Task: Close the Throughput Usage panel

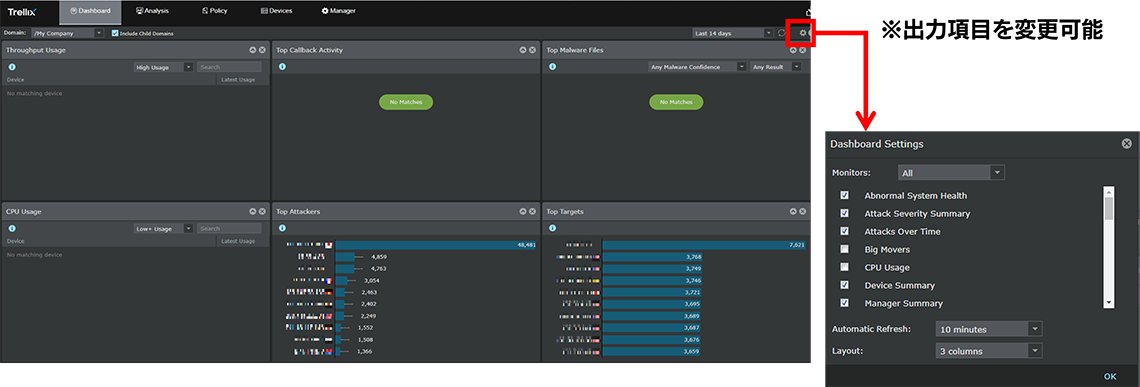Action: (262, 50)
